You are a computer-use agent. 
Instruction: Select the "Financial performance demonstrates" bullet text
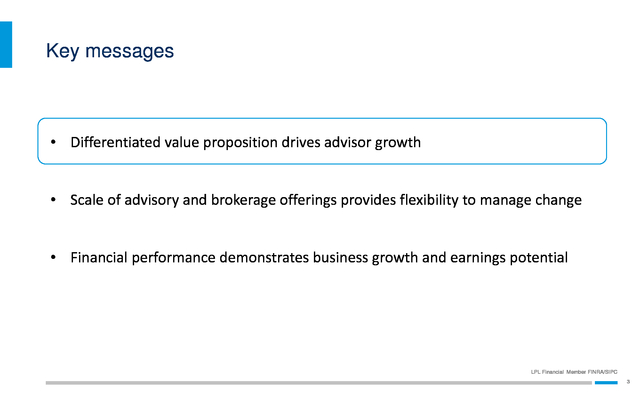319,258
